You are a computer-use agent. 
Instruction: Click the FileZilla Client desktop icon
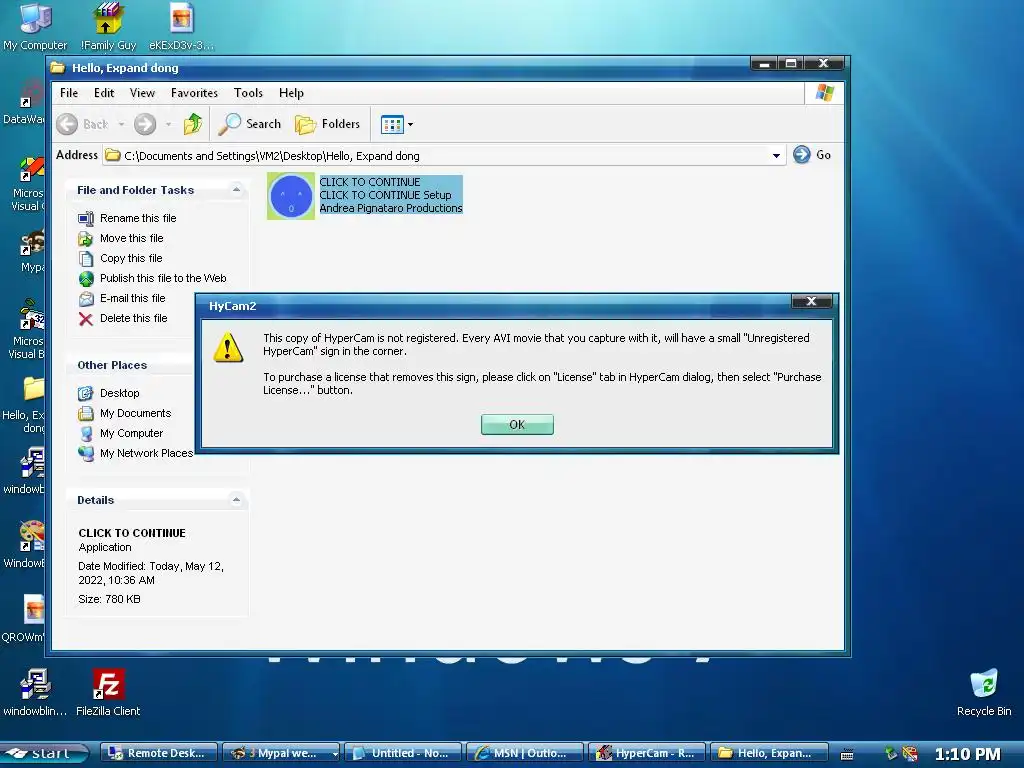coord(108,692)
